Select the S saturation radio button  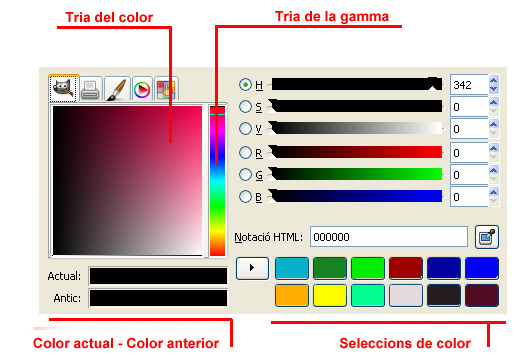[245, 107]
